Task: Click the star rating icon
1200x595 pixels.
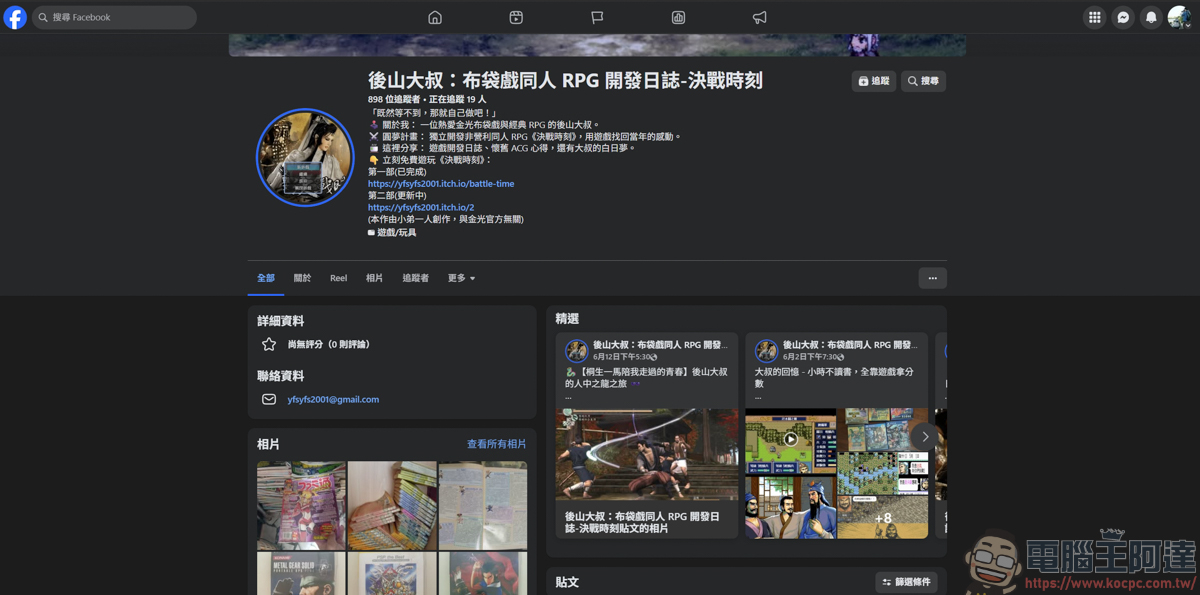Action: point(269,344)
